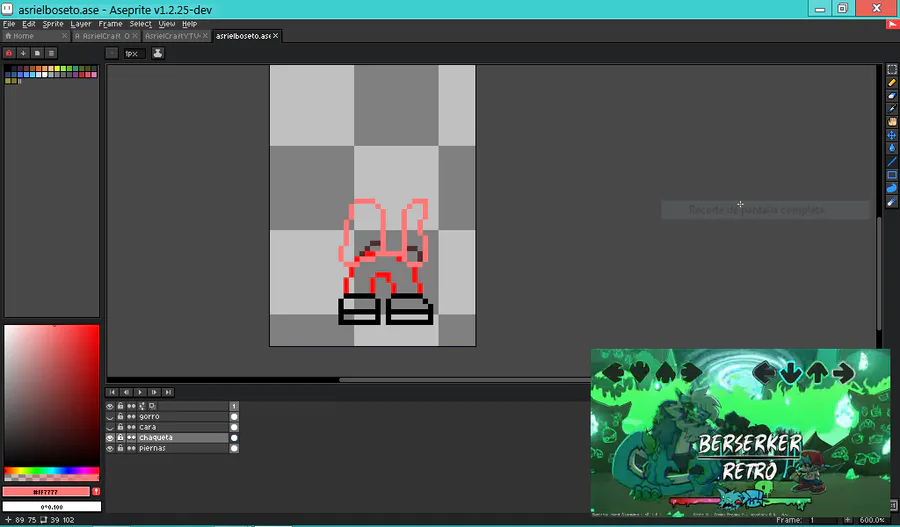Hide the piernas layer
The image size is (900, 527).
[110, 448]
